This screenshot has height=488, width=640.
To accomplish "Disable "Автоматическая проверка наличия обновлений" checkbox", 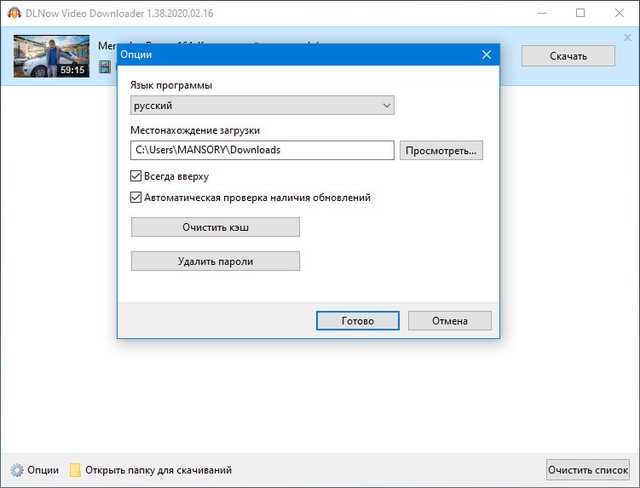I will click(136, 198).
